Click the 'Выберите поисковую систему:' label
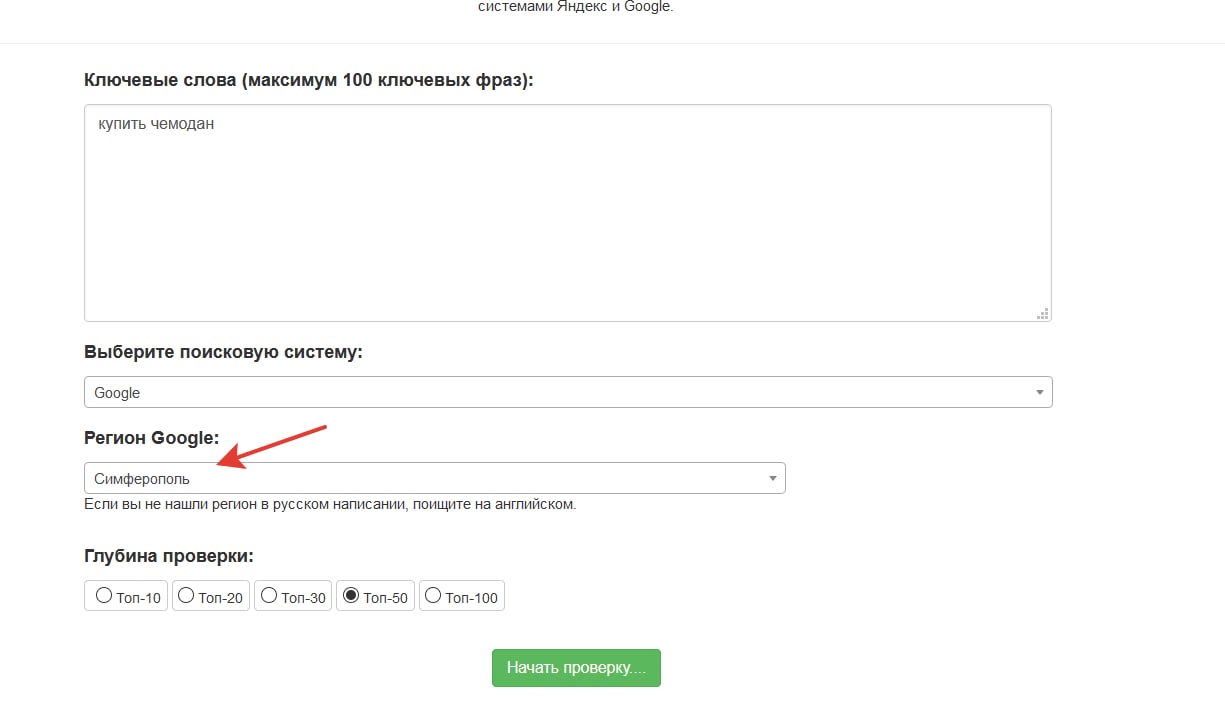Screen dimensions: 1225x709 (x=223, y=352)
